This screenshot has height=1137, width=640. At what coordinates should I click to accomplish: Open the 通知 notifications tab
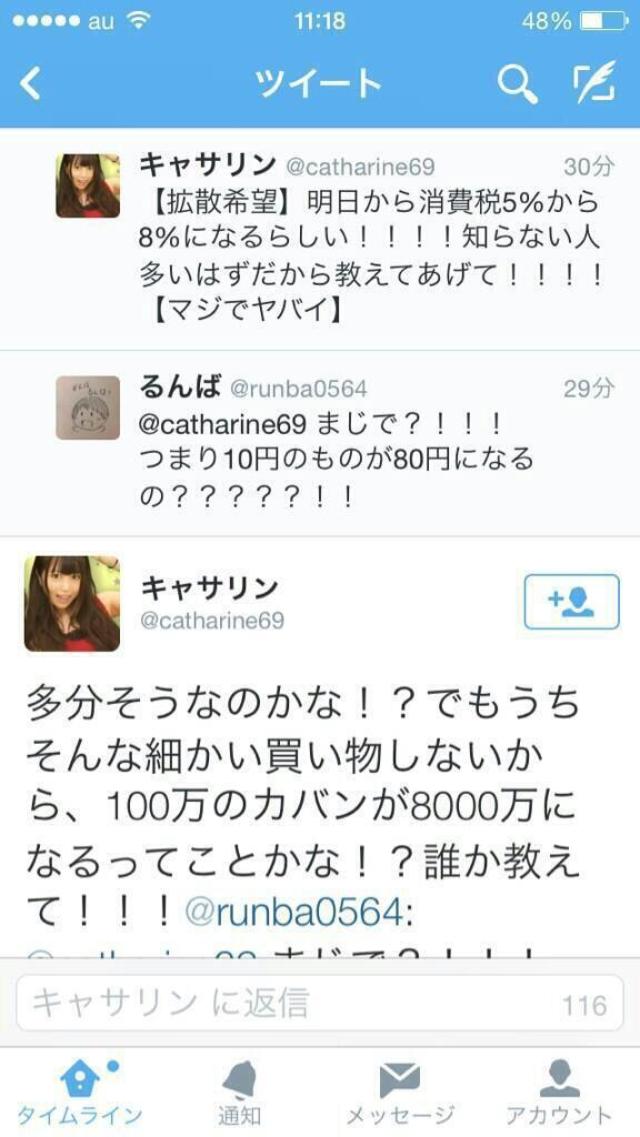(x=240, y=1093)
